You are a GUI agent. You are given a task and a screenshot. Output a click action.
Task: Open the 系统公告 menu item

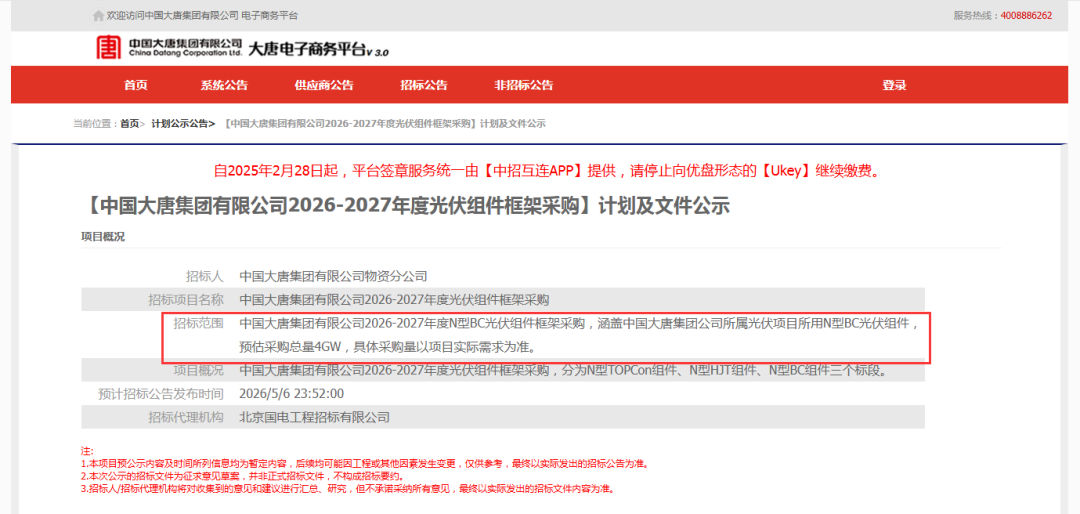(x=224, y=85)
